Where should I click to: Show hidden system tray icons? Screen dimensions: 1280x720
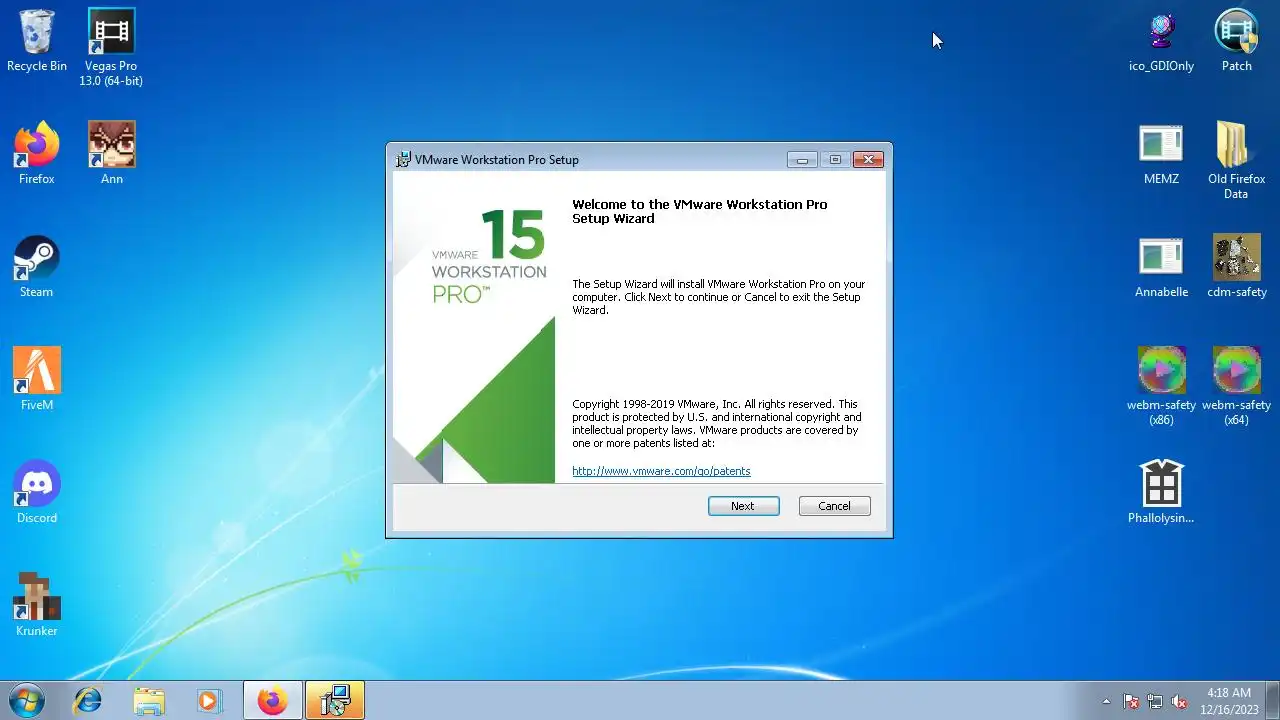[1106, 701]
